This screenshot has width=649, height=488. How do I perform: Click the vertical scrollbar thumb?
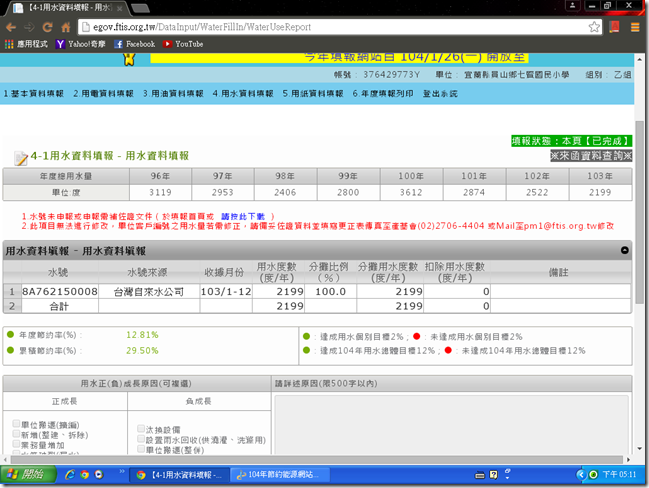[640, 211]
